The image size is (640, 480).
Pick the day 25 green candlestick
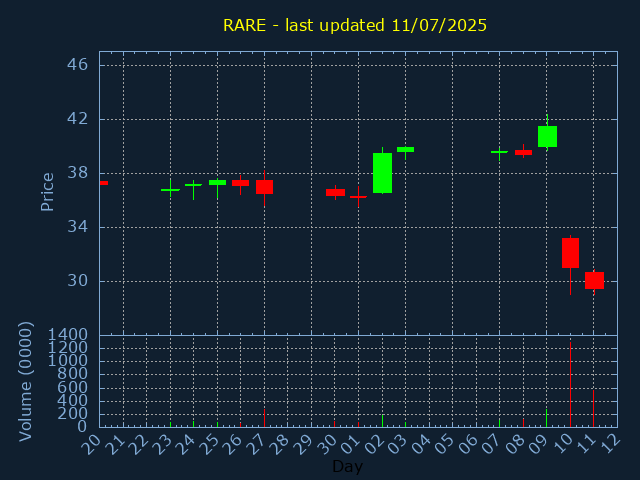click(218, 182)
